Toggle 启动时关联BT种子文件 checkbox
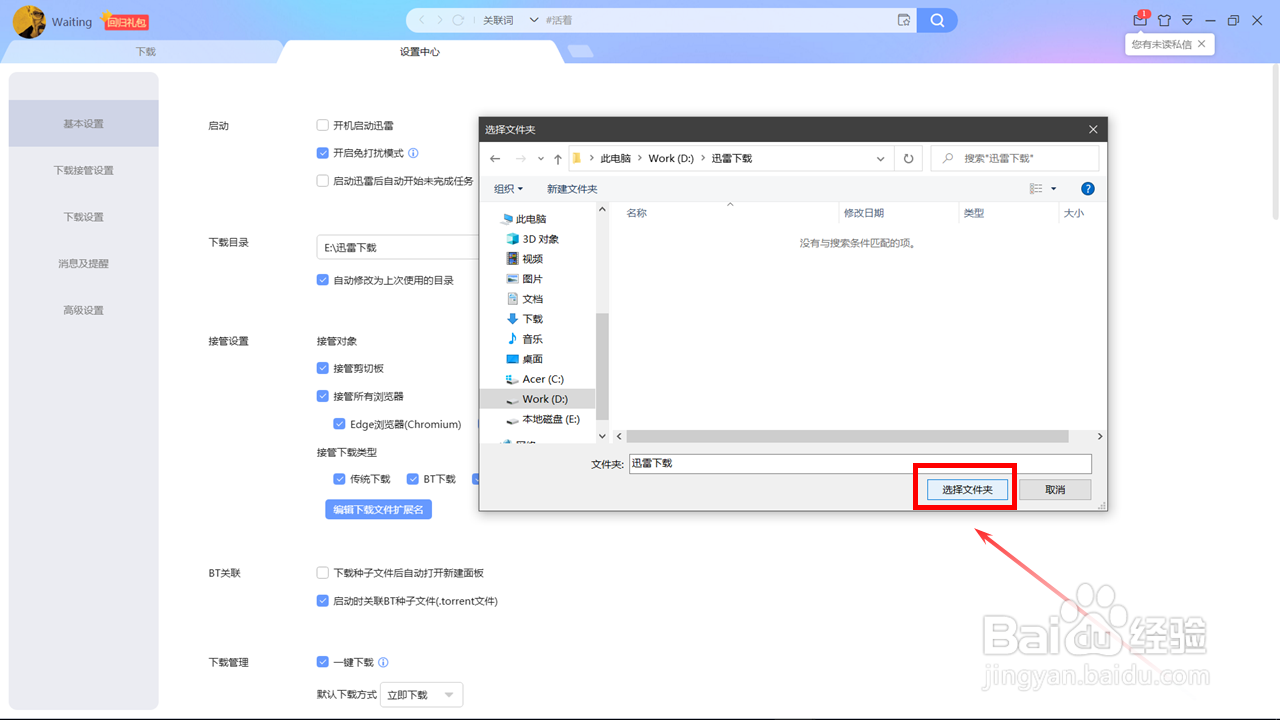Viewport: 1280px width, 720px height. [323, 601]
